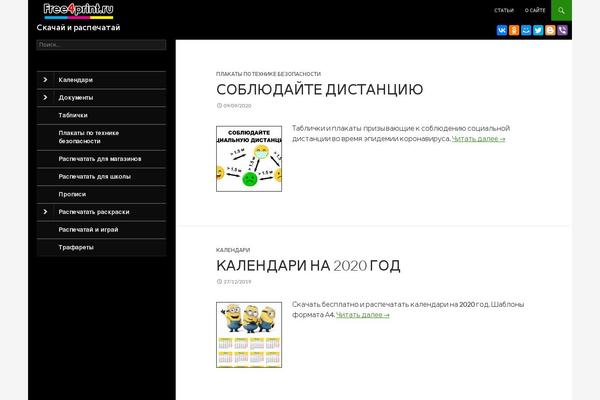Open Распечатать для магазинов sidebar item
The image size is (600, 400).
101,159
